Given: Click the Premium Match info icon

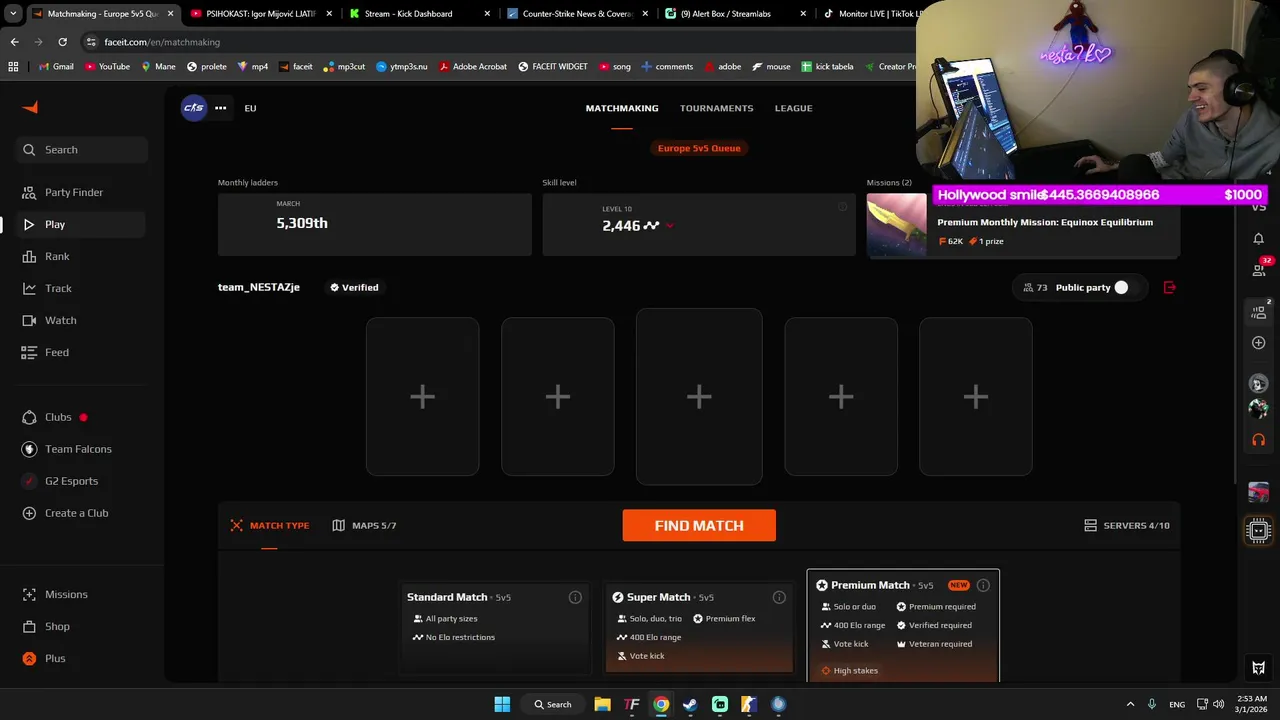Looking at the screenshot, I should tap(983, 585).
